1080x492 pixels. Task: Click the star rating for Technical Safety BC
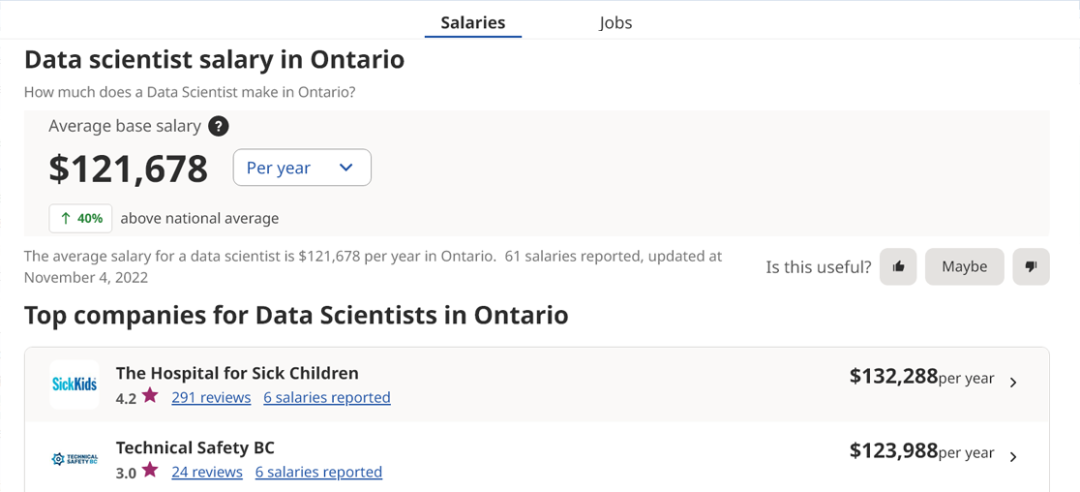click(x=150, y=471)
